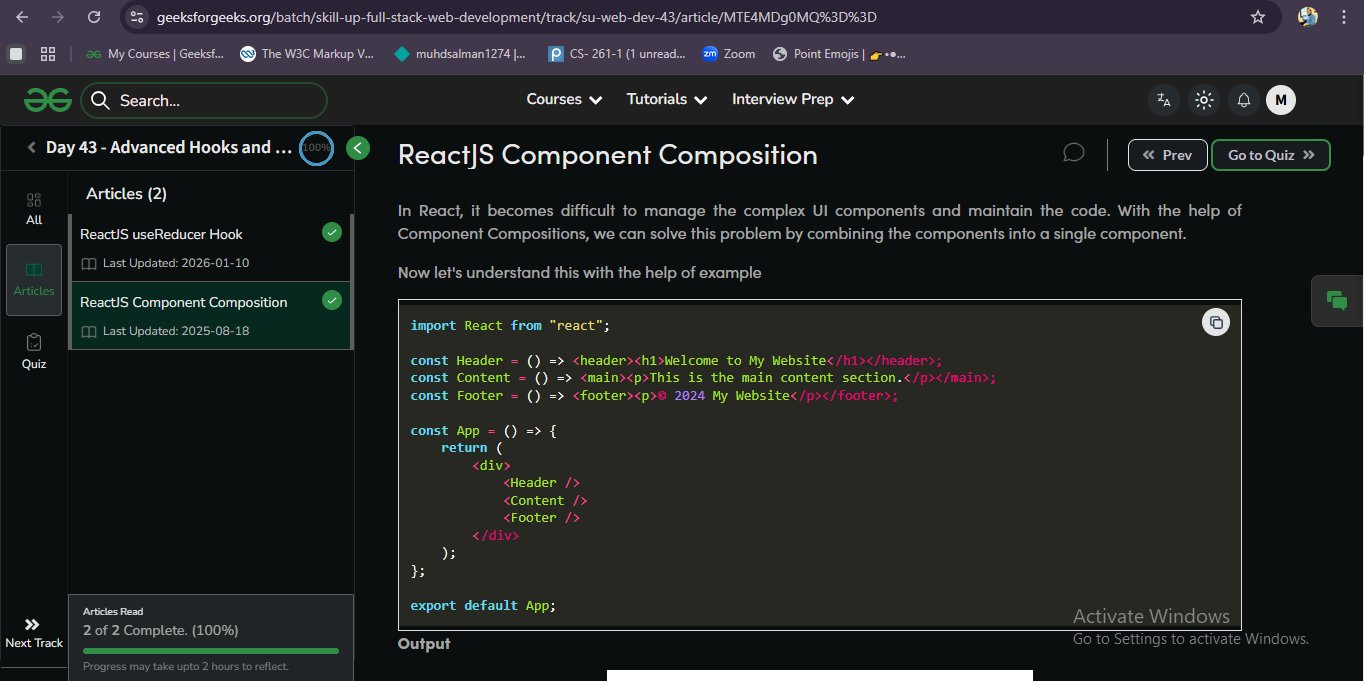Select the All sidebar section
The image size is (1364, 681).
34,209
